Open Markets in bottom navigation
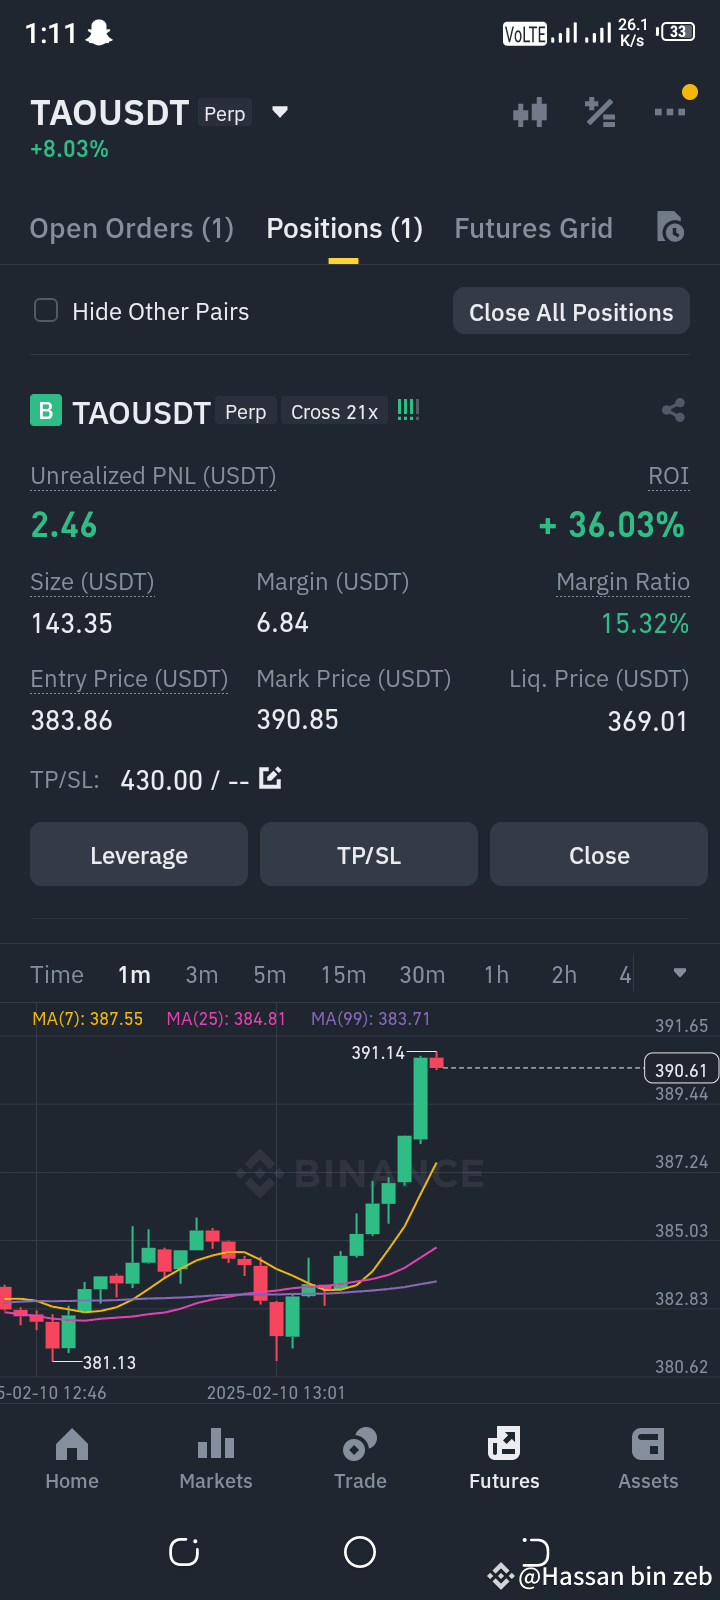Screen dimensions: 720x1600 pos(216,1460)
